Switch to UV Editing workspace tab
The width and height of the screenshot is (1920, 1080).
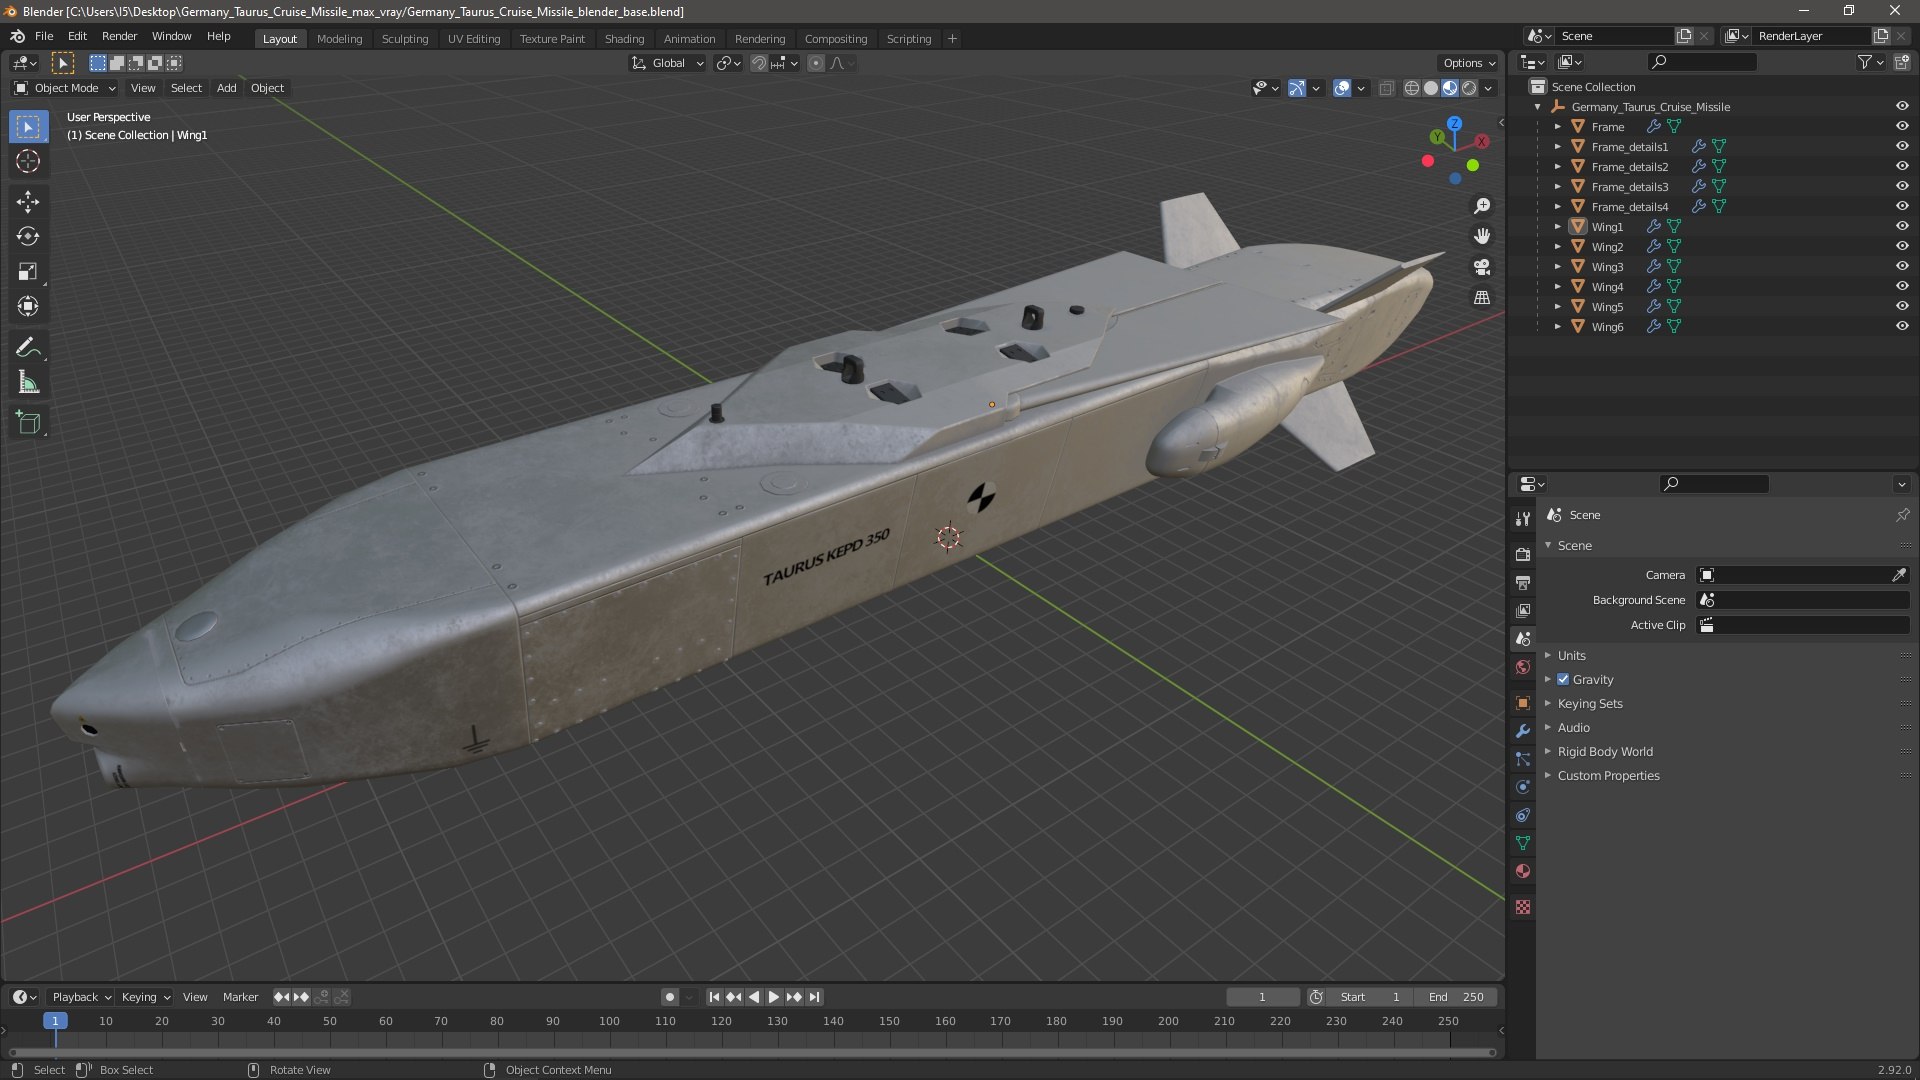click(474, 39)
